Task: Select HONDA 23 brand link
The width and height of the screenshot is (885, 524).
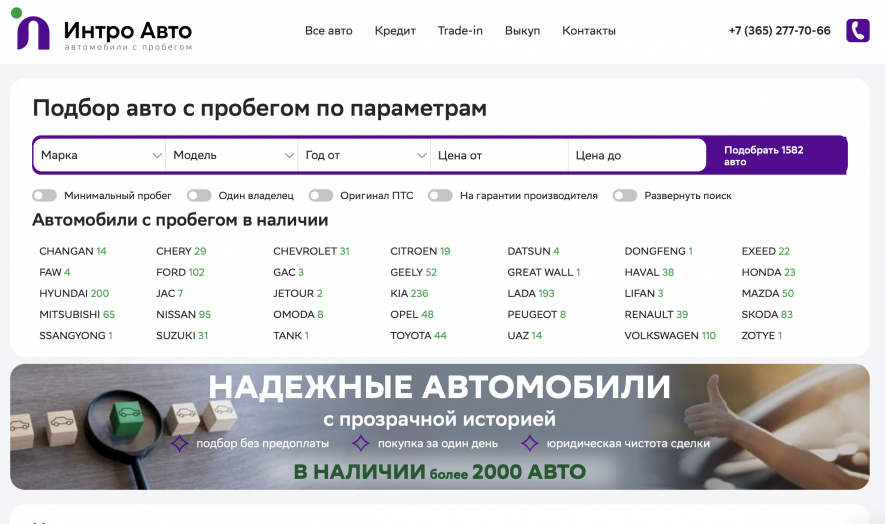Action: pyautogui.click(x=768, y=272)
